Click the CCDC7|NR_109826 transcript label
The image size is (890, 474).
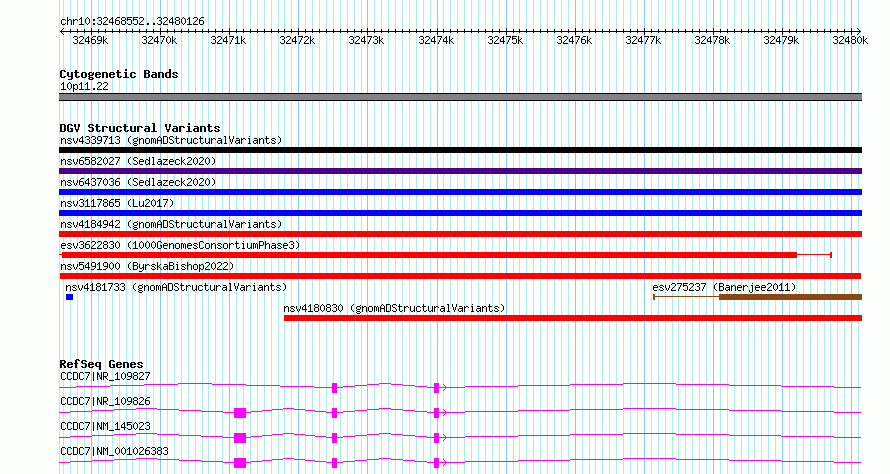coord(105,401)
